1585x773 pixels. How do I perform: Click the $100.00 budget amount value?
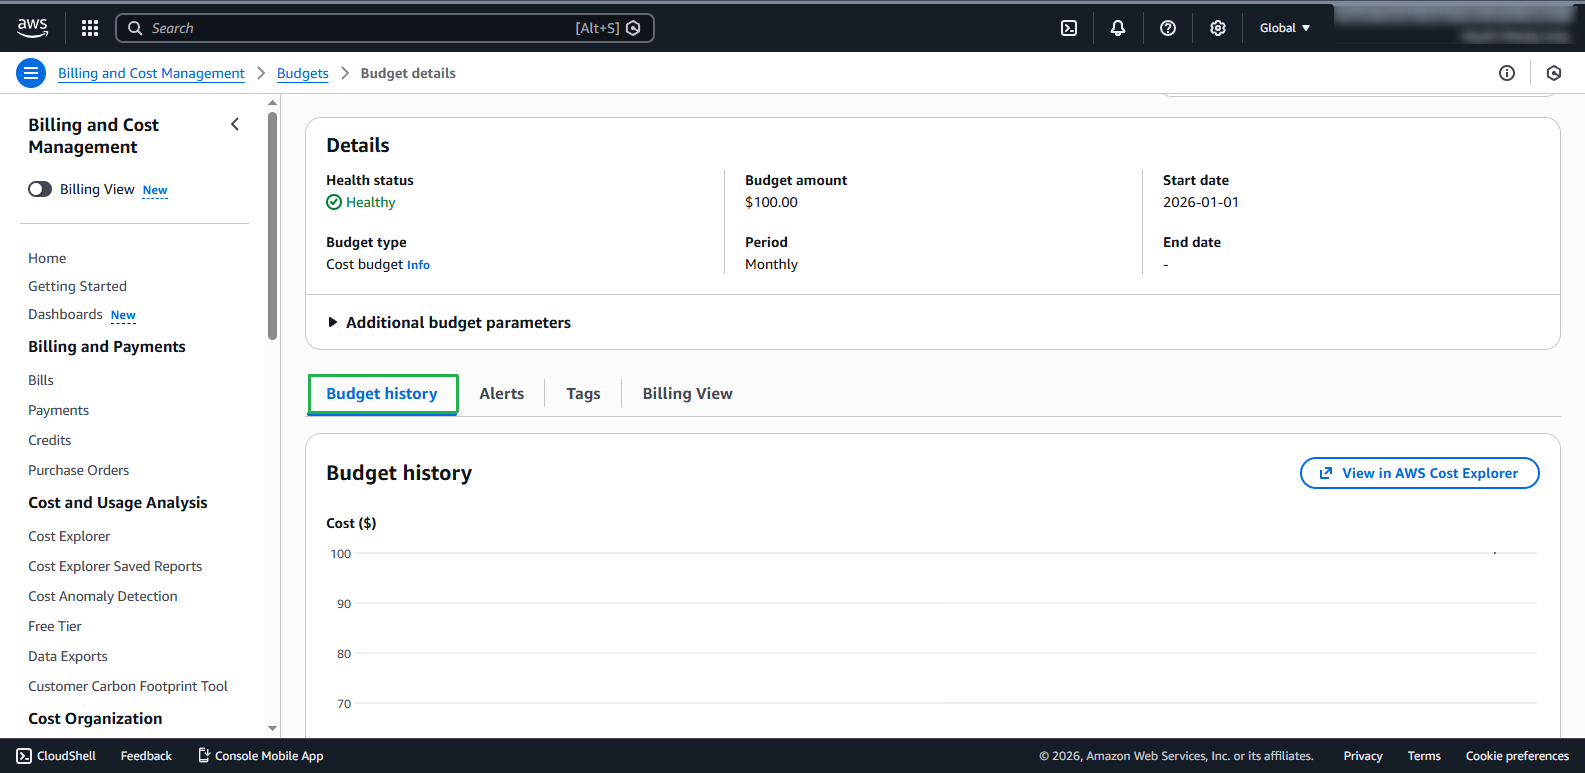[x=771, y=202]
